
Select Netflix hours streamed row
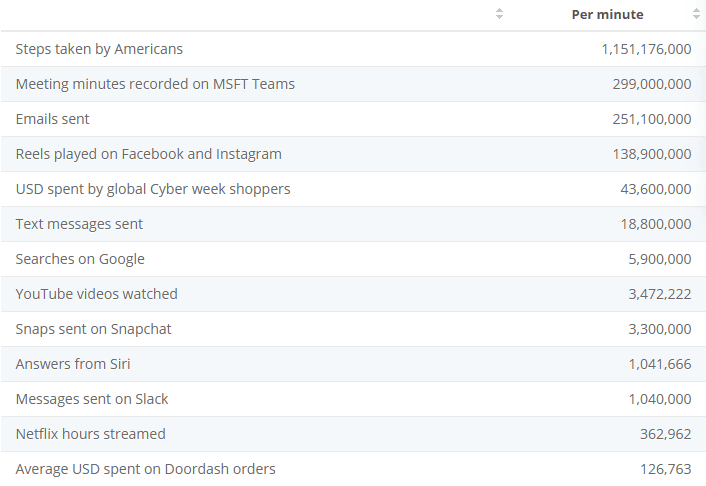tap(353, 434)
